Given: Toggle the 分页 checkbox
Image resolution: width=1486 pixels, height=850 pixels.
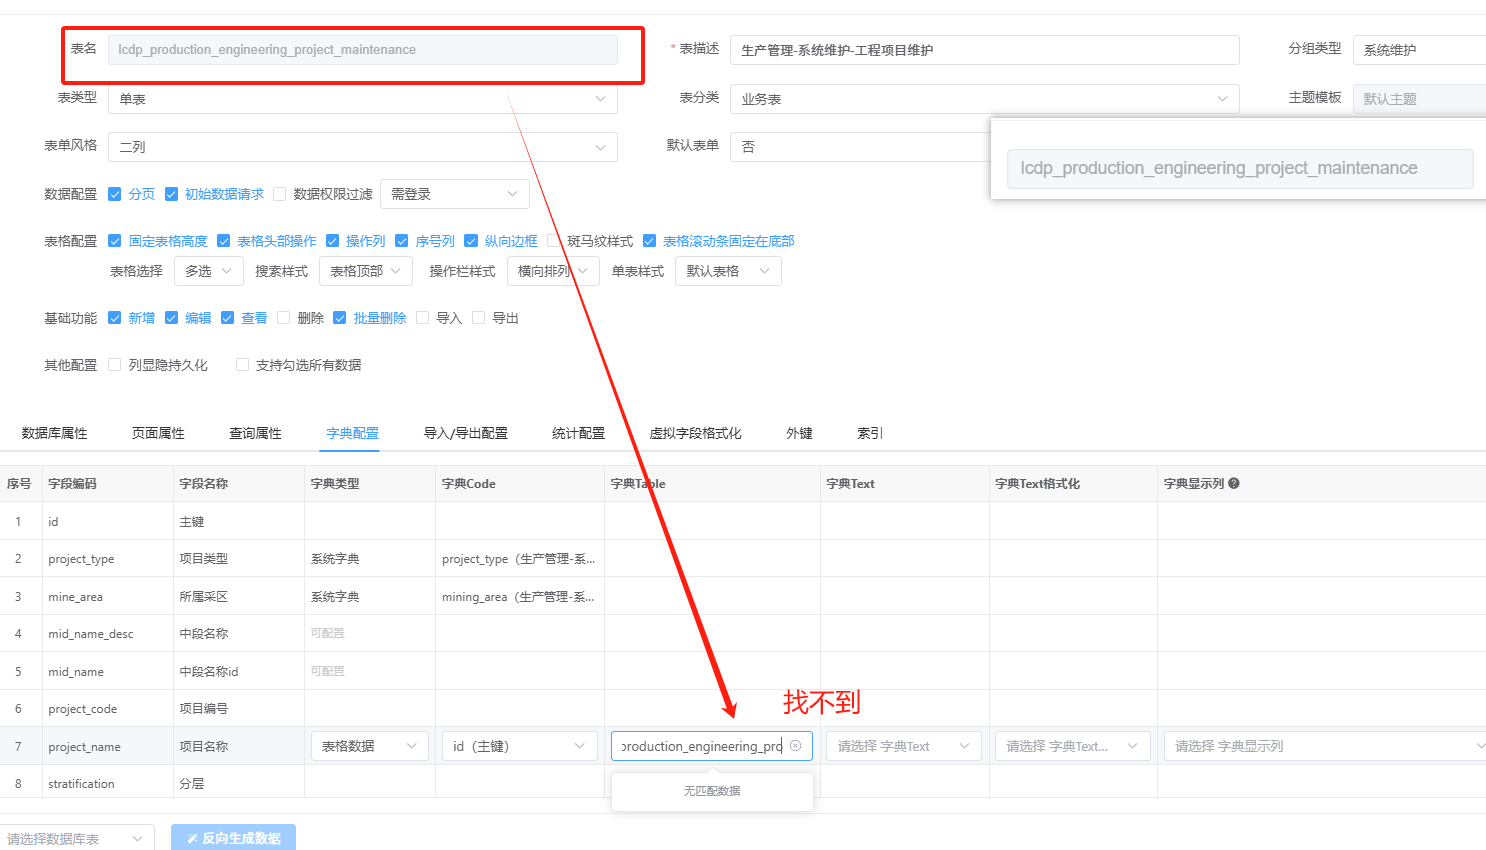Looking at the screenshot, I should pyautogui.click(x=115, y=194).
